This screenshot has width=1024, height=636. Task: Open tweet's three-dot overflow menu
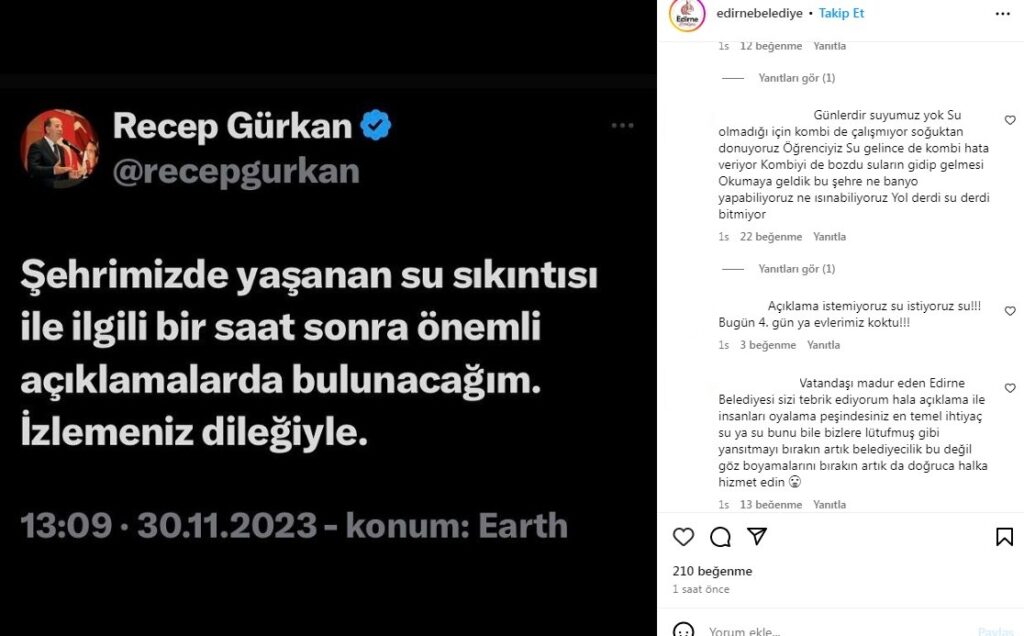[622, 125]
